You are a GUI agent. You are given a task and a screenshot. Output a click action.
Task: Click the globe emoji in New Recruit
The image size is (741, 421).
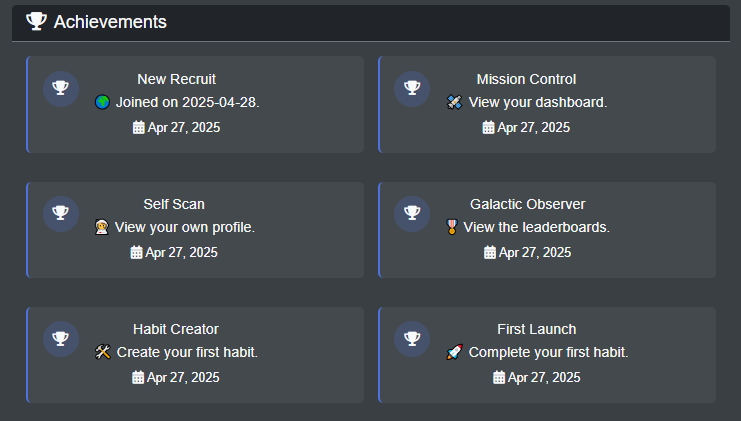click(102, 102)
